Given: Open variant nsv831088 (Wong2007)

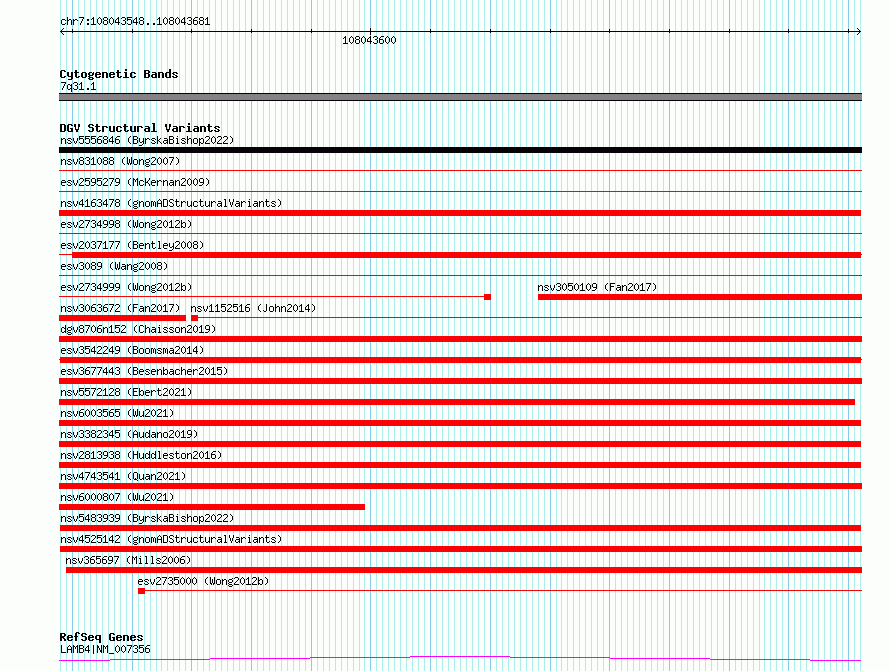Looking at the screenshot, I should 120,161.
